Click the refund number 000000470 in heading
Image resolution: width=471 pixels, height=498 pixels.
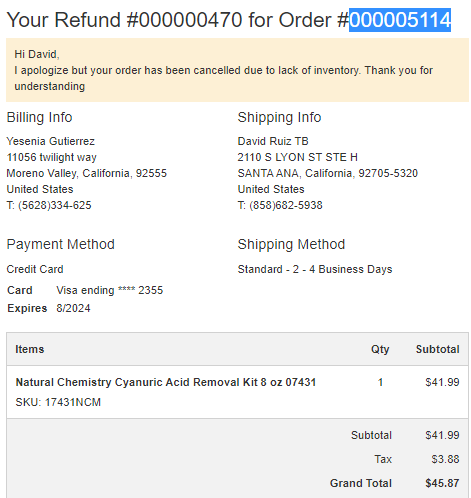pyautogui.click(x=190, y=20)
